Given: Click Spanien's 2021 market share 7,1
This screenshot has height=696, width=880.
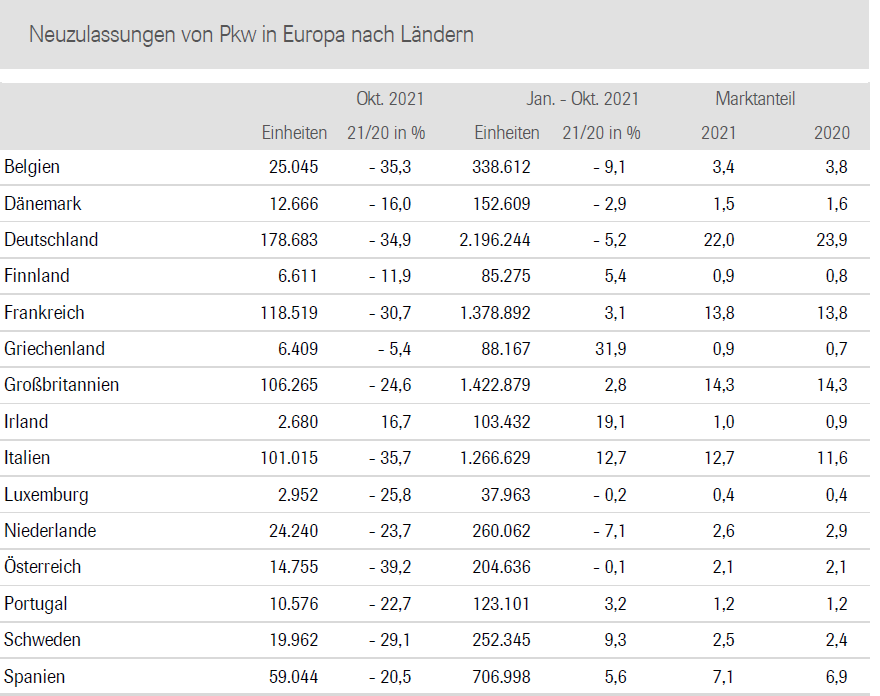Looking at the screenshot, I should (722, 676).
